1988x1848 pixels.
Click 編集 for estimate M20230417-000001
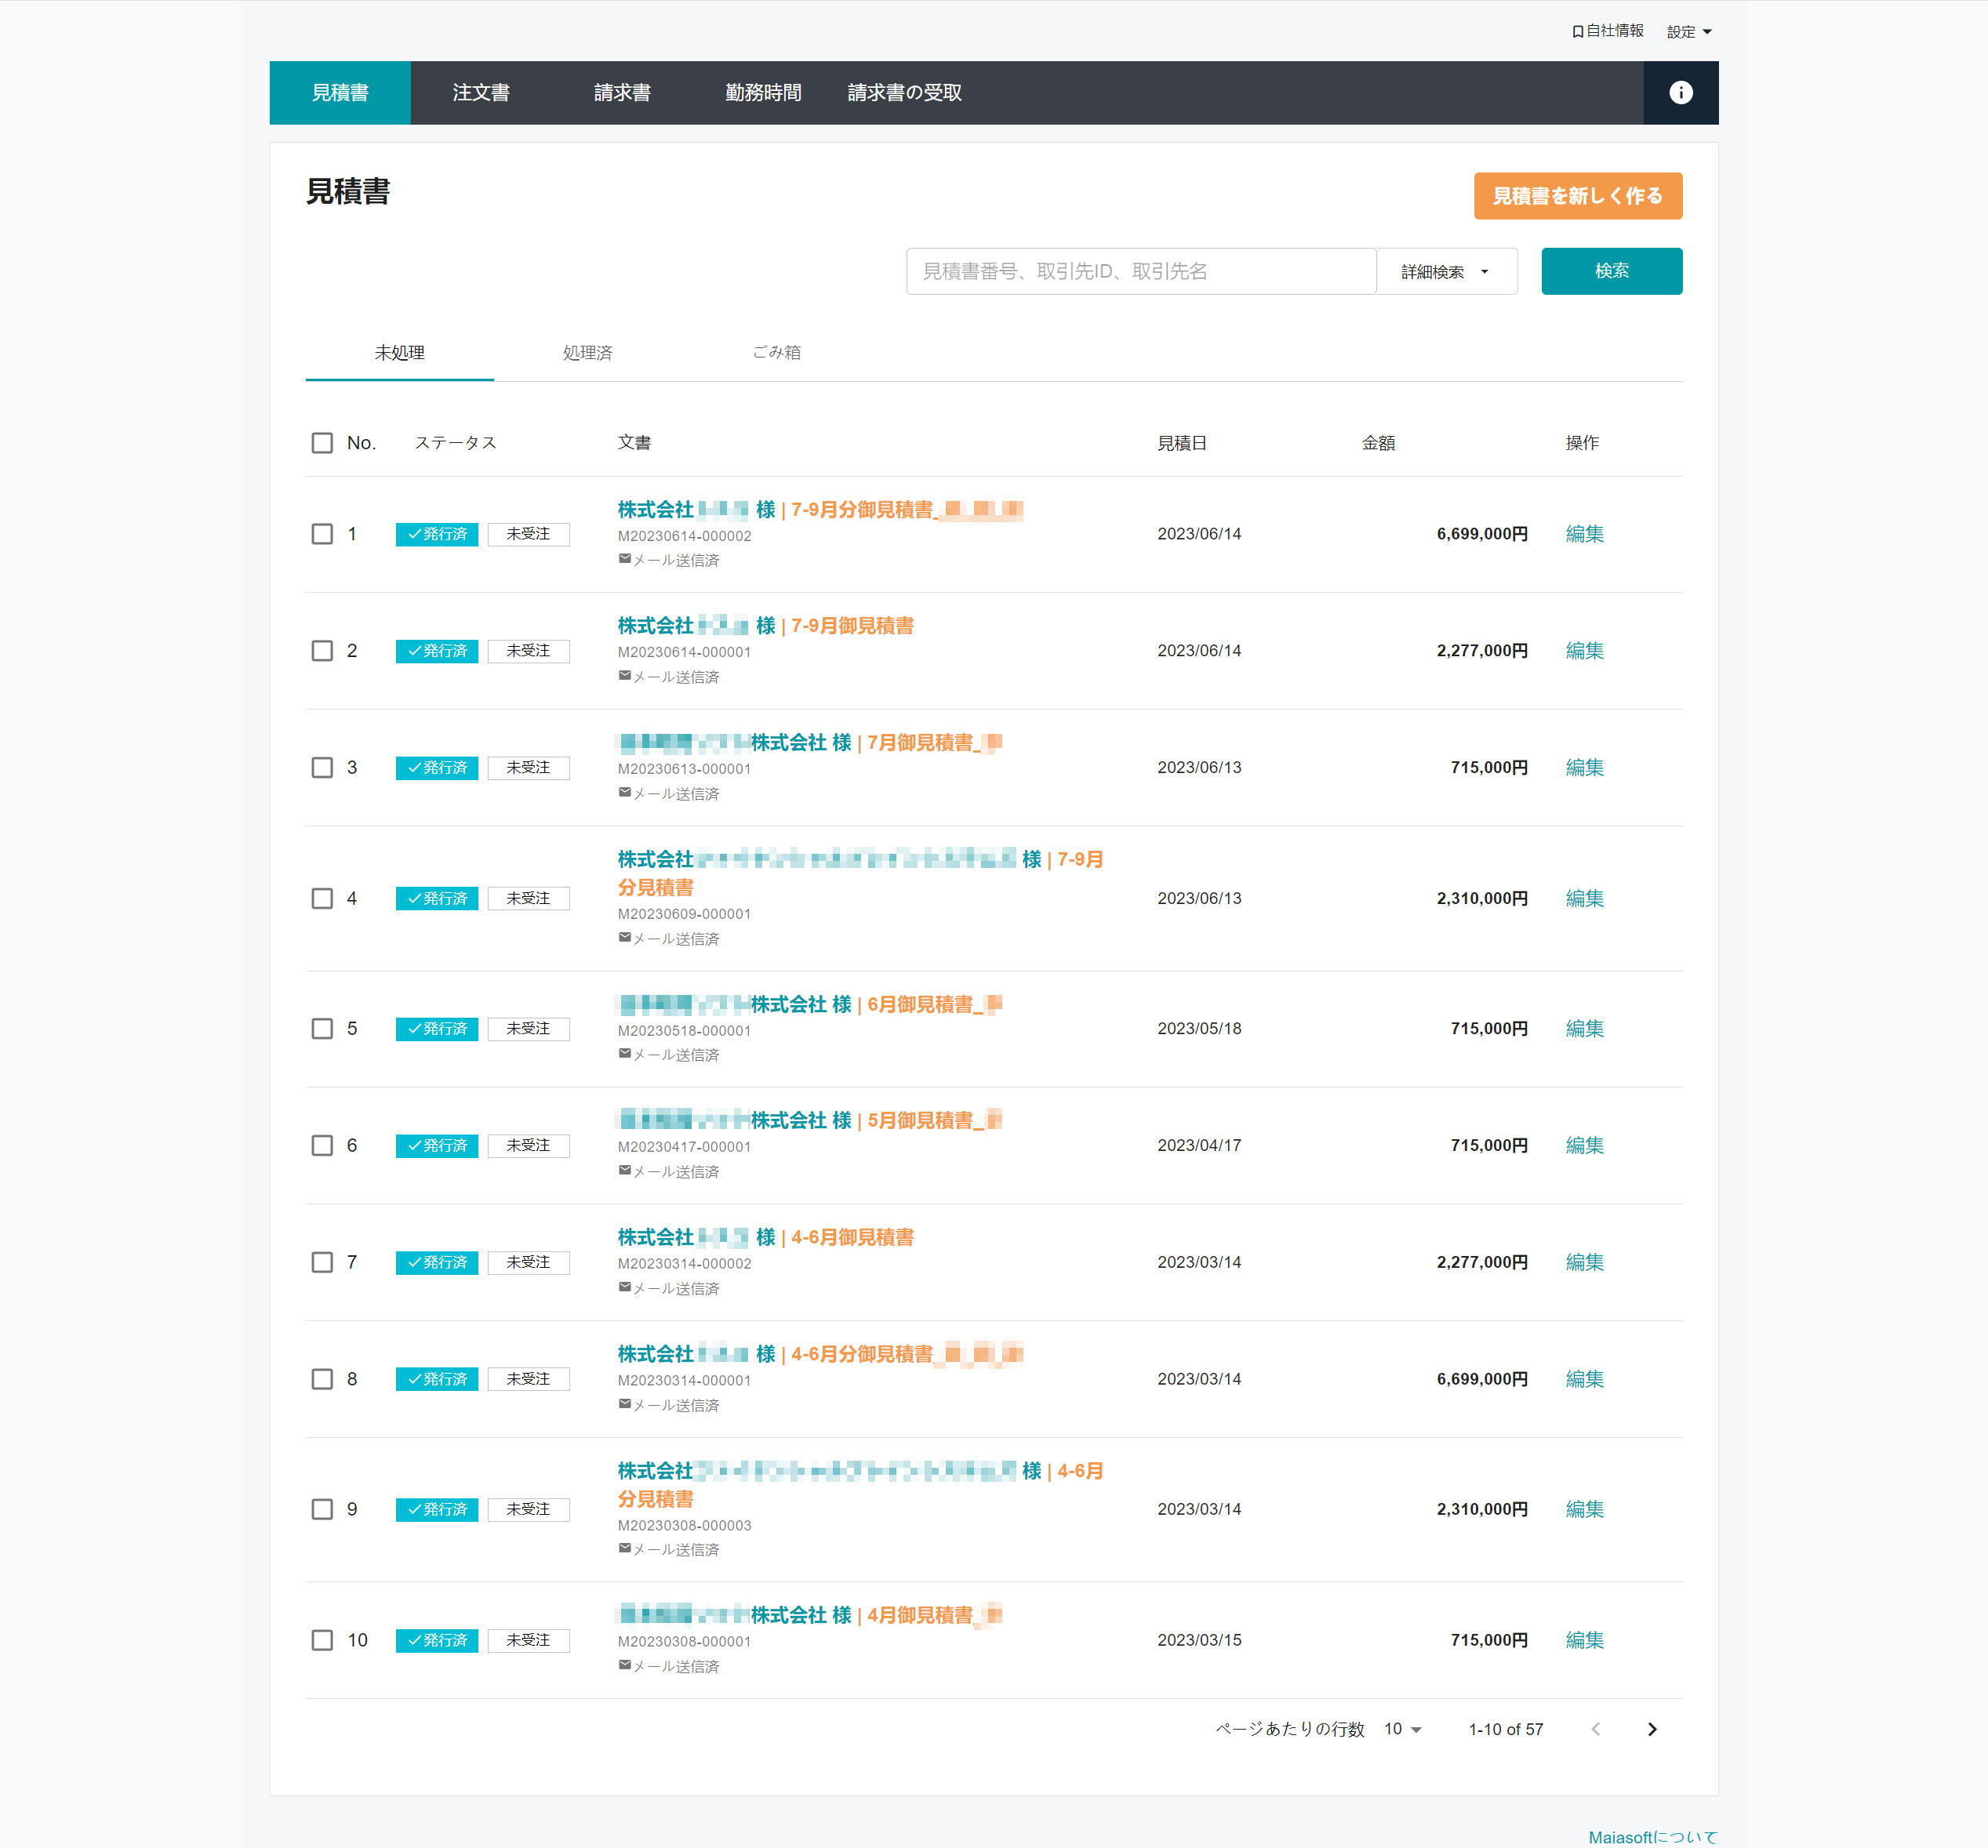click(x=1584, y=1146)
